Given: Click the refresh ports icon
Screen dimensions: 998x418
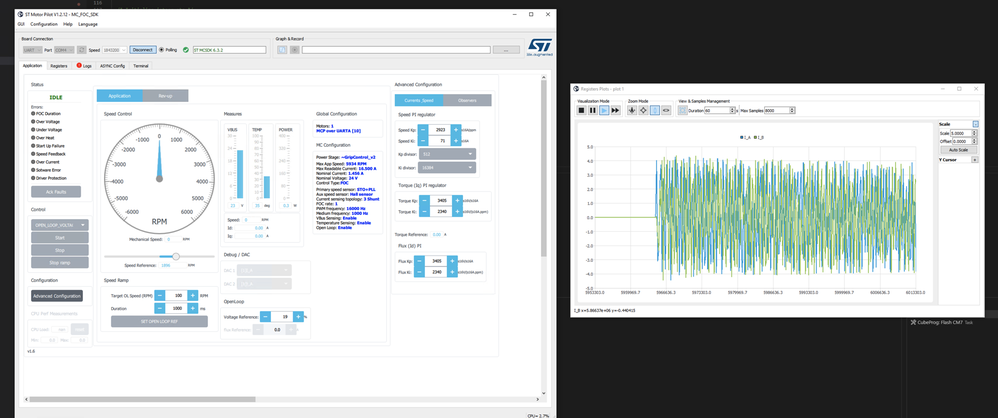Looking at the screenshot, I should coord(81,50).
